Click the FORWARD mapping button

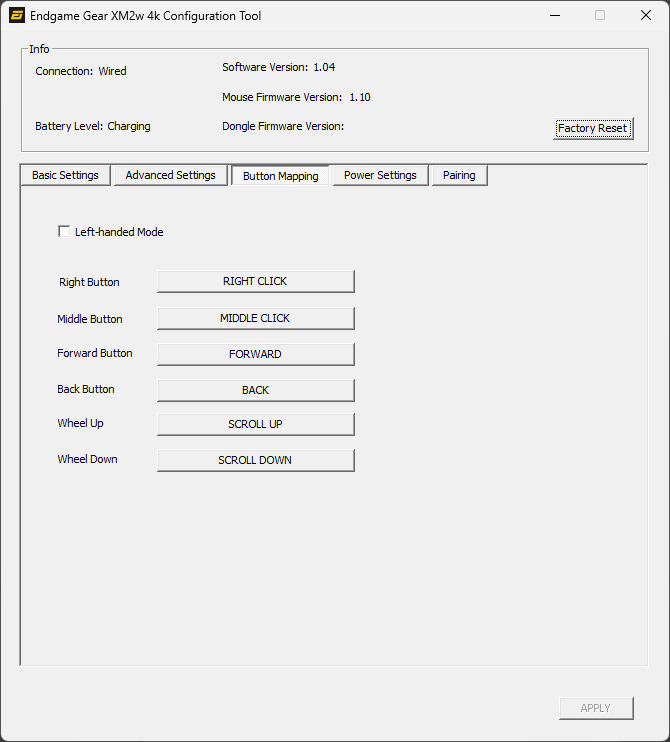tap(256, 354)
